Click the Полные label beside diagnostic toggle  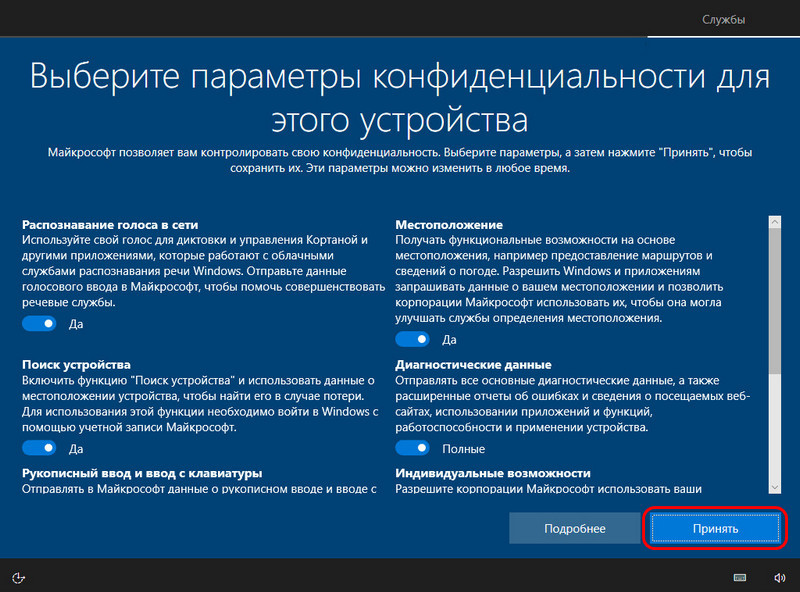463,449
